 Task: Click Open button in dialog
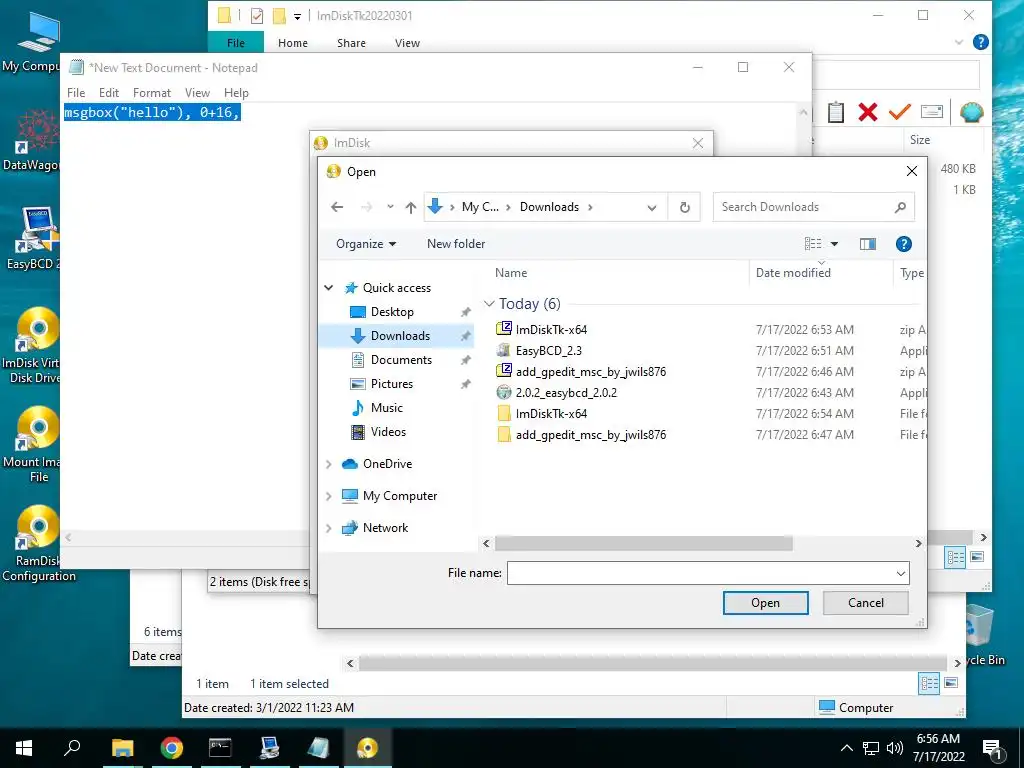click(x=765, y=603)
